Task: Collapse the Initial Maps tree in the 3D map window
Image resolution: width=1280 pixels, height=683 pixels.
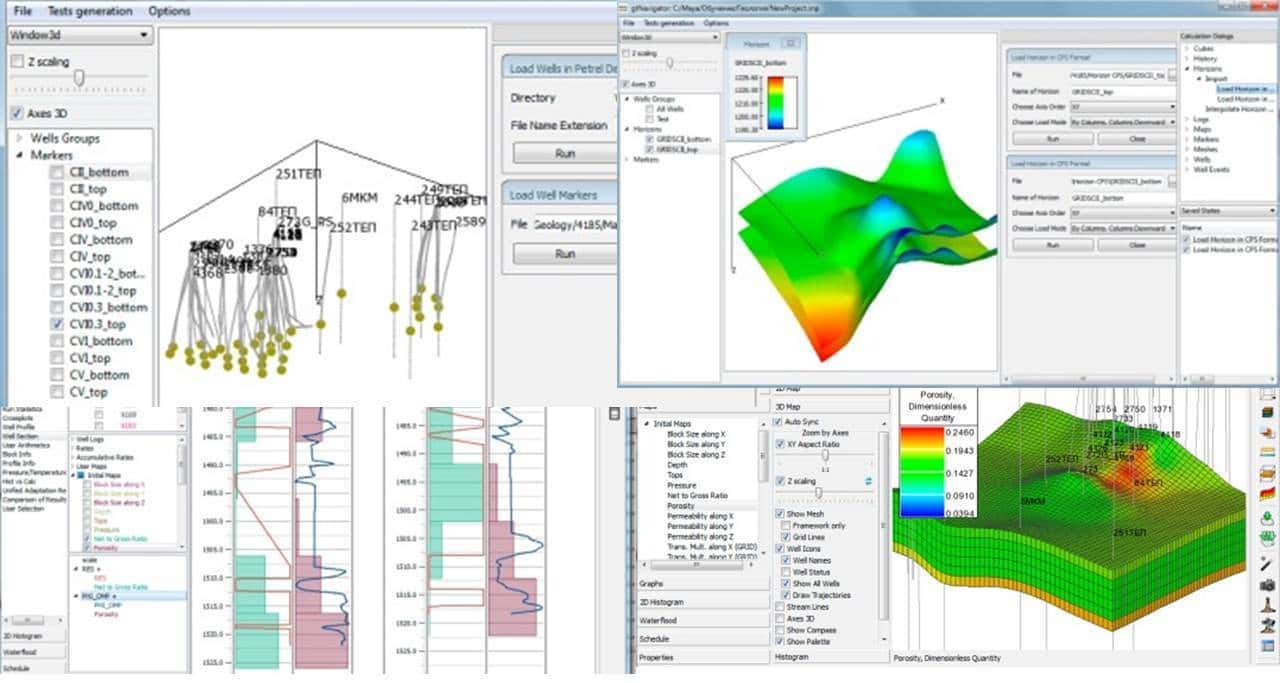Action: click(x=647, y=424)
